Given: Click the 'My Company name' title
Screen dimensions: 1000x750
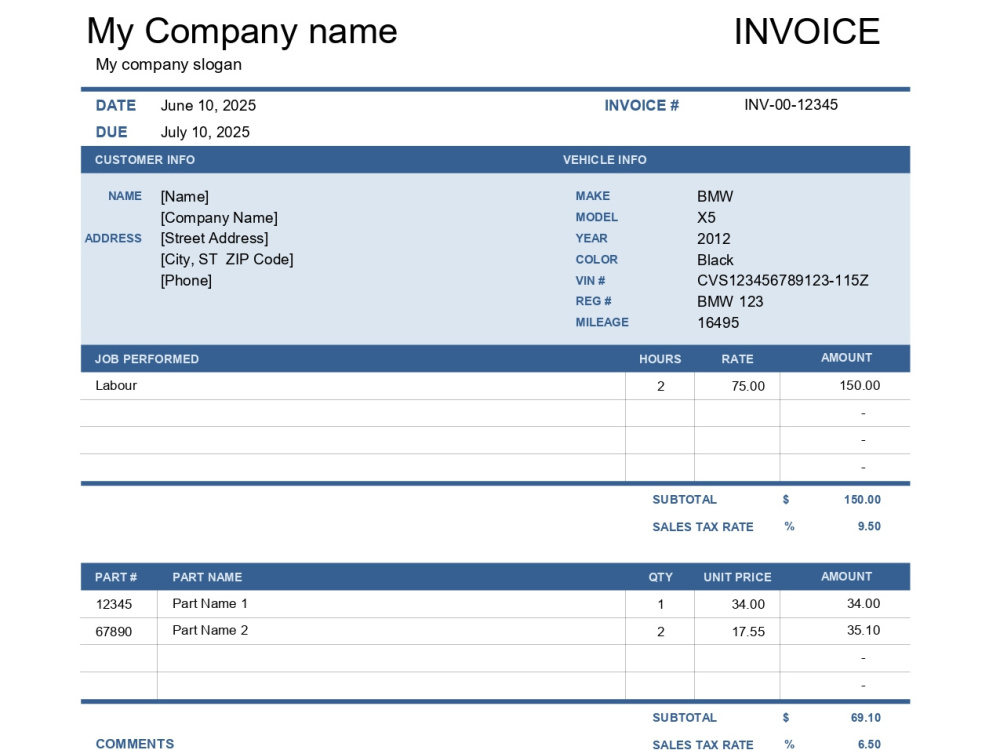Looking at the screenshot, I should (x=242, y=31).
